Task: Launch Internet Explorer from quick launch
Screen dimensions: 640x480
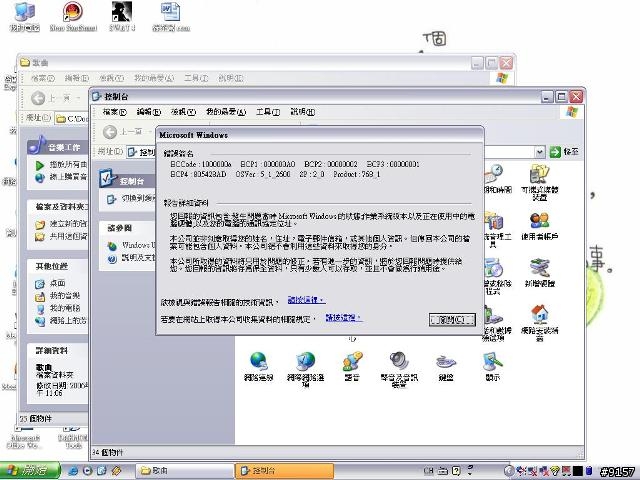Action: (73, 471)
